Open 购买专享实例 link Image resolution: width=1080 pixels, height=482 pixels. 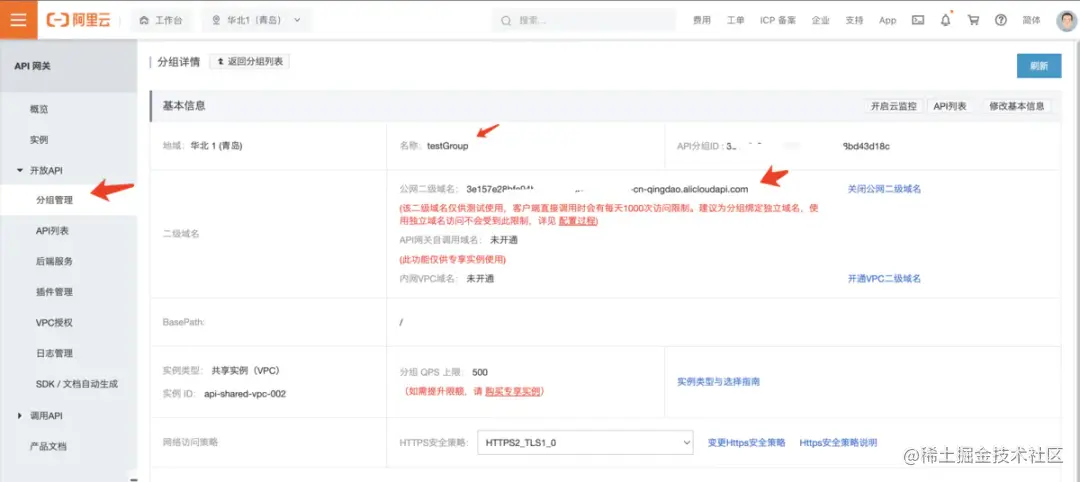[513, 391]
